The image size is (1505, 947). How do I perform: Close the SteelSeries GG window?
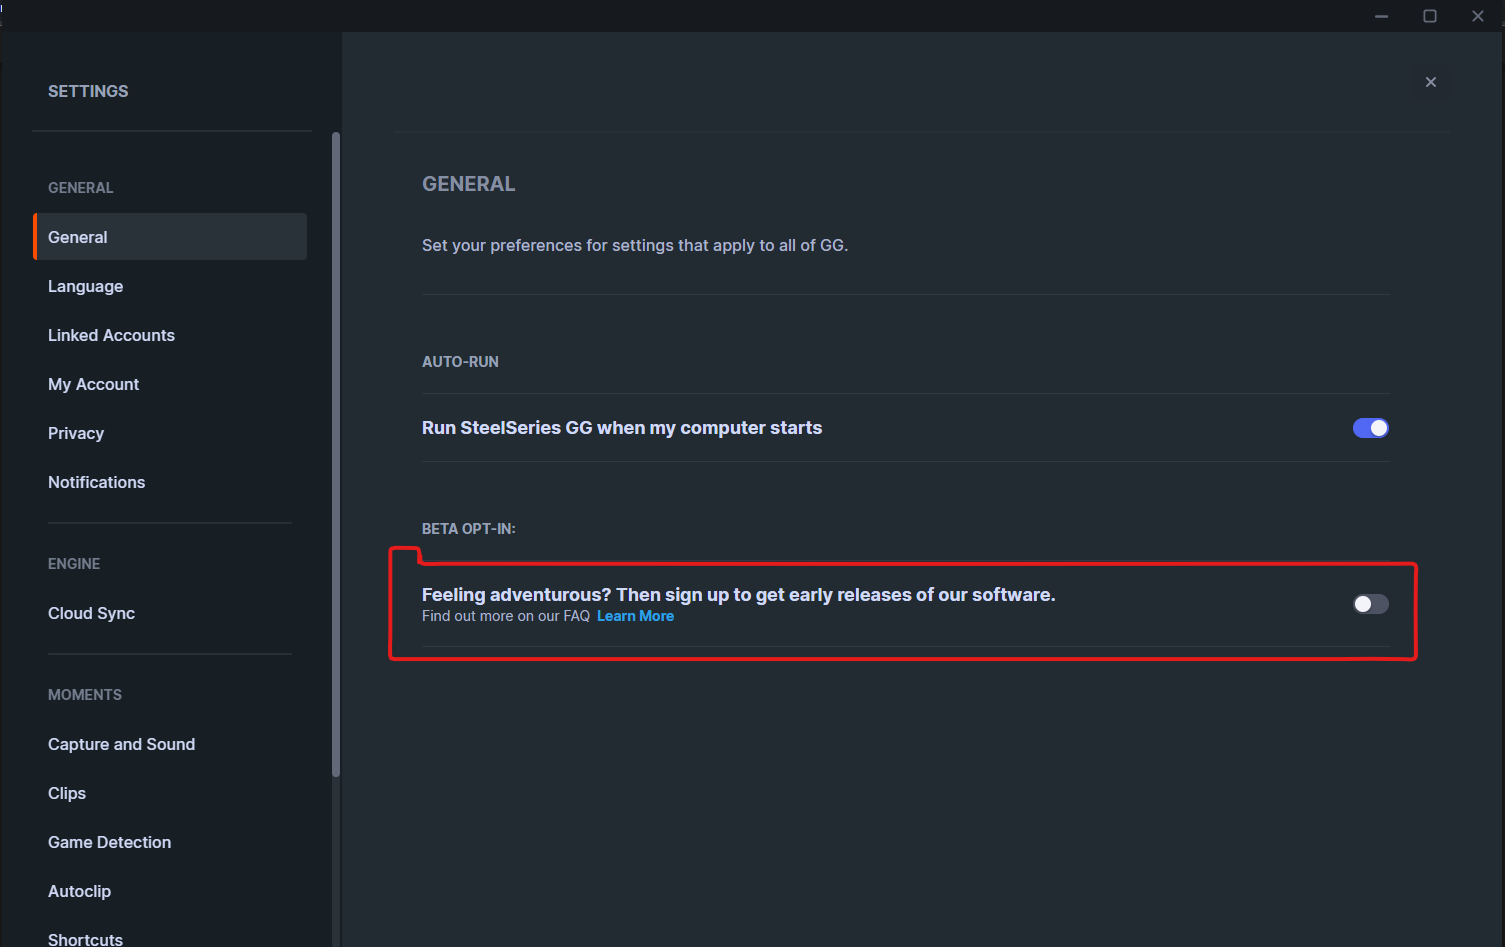point(1478,16)
